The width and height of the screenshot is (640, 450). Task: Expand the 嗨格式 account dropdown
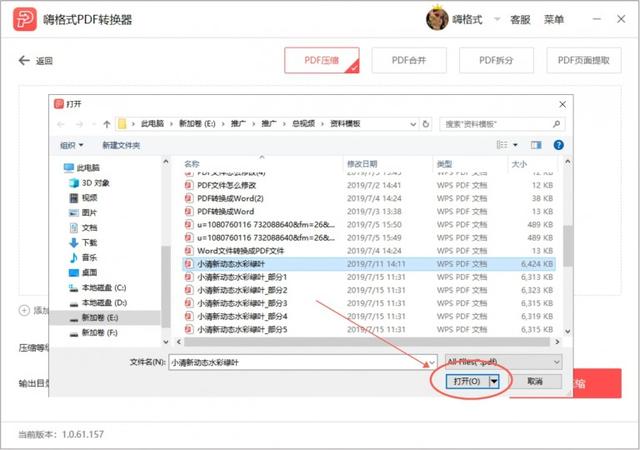tap(497, 19)
